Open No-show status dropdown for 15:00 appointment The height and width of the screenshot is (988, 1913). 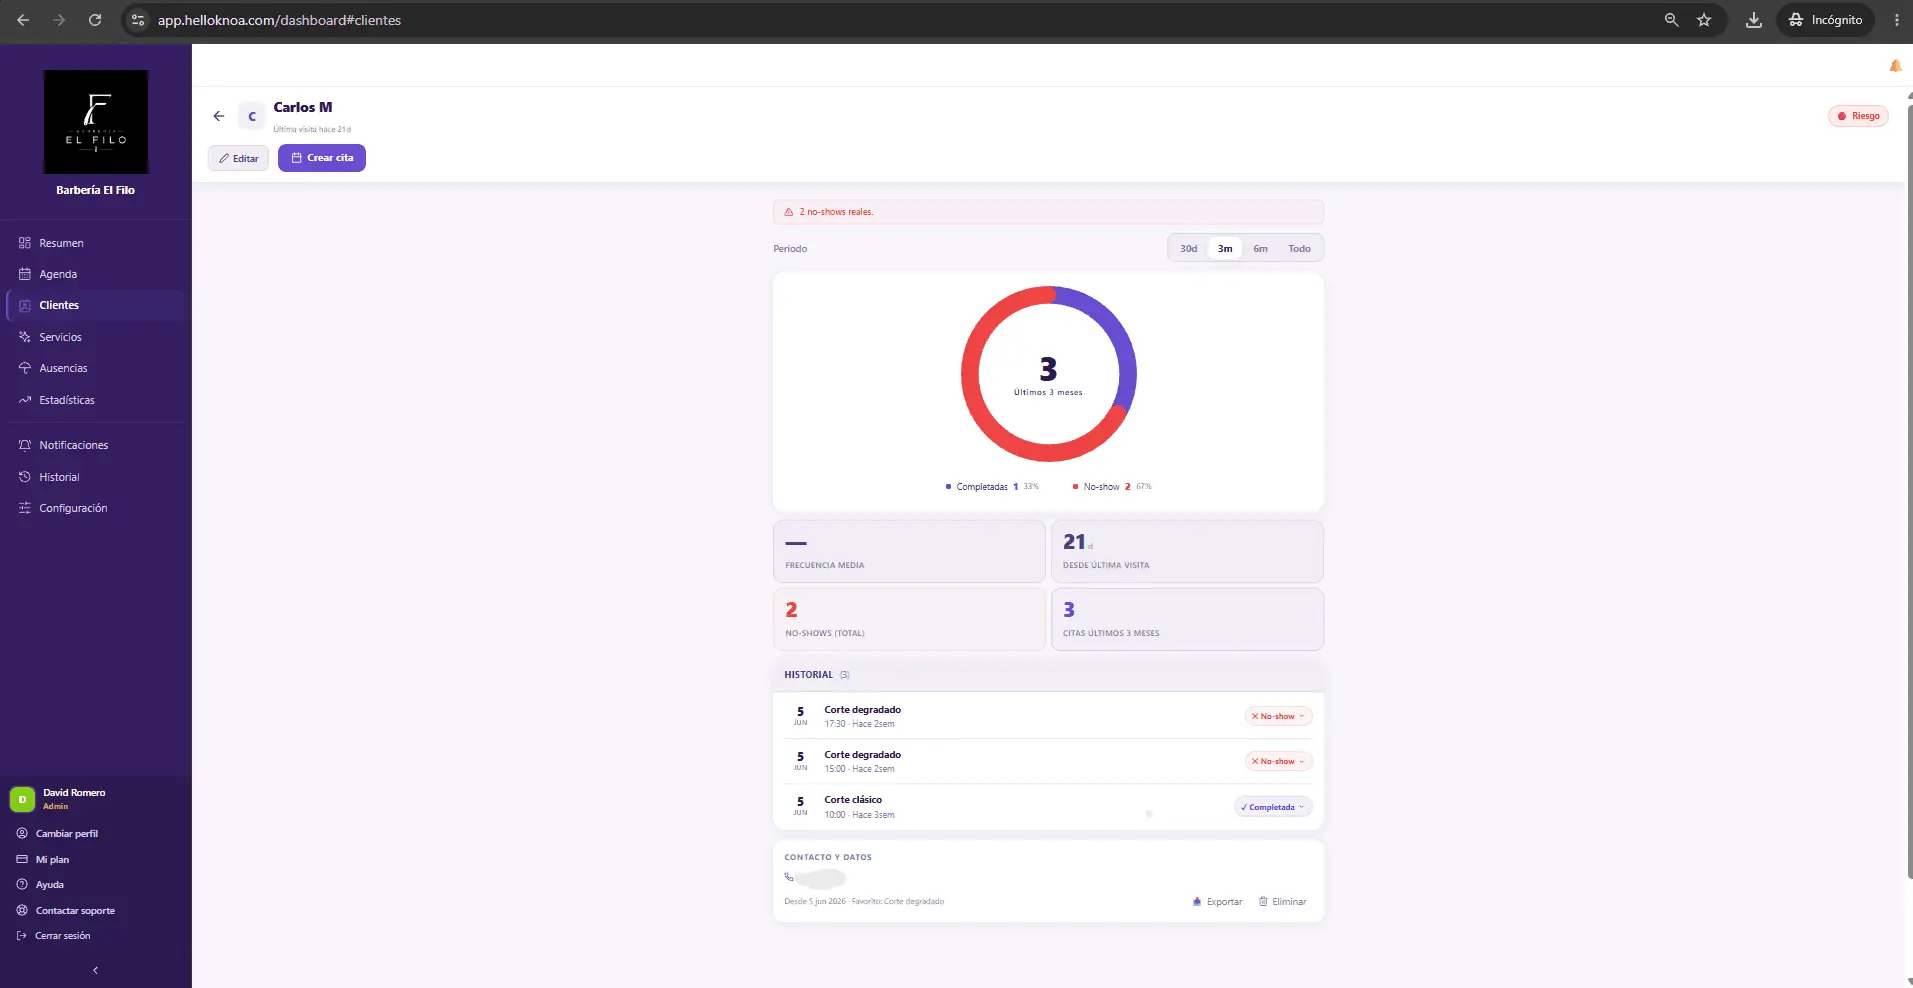(x=1278, y=761)
